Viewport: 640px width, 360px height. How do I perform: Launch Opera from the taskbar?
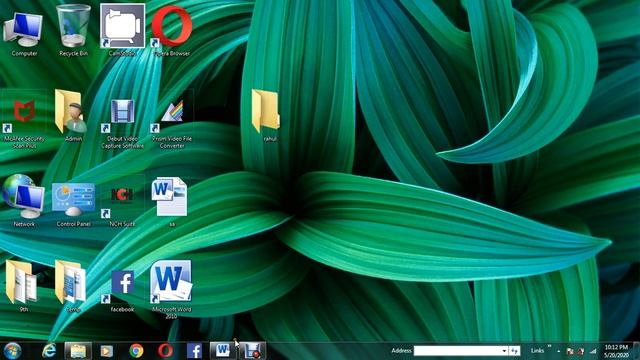(165, 351)
